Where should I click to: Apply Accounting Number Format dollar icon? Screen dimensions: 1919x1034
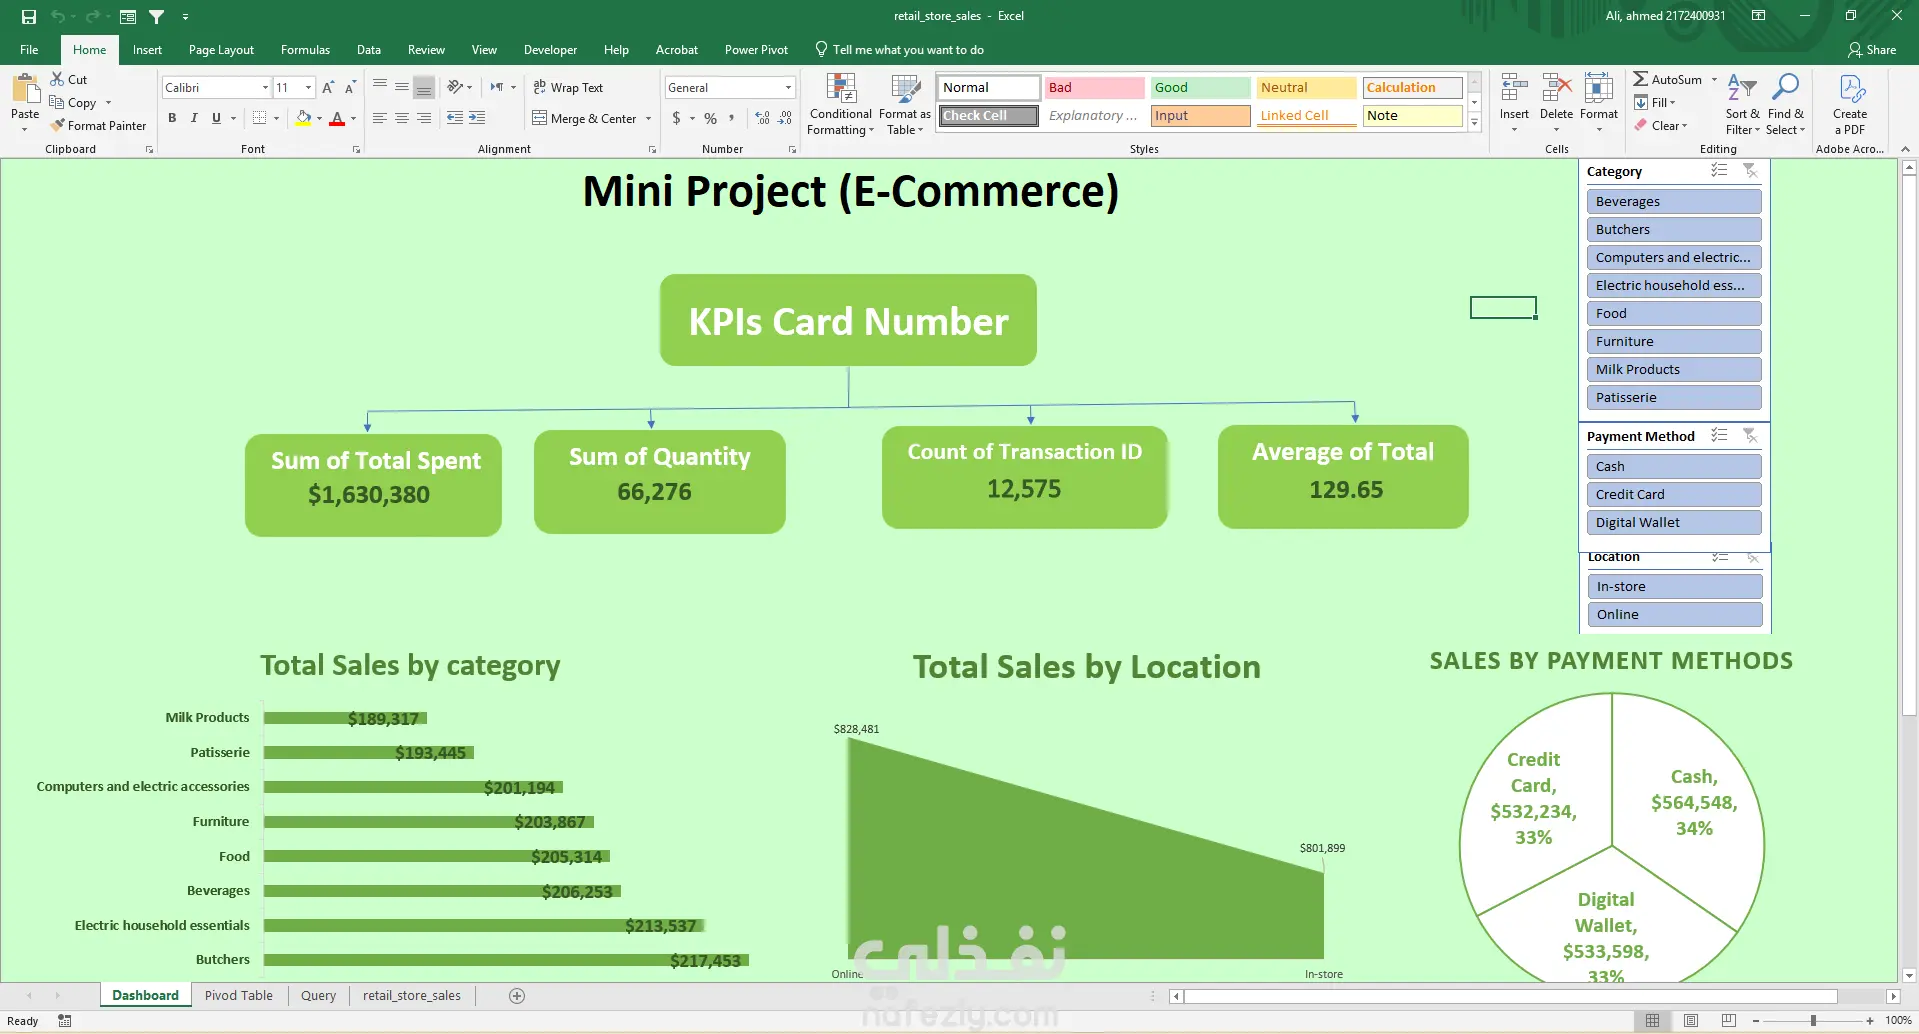pyautogui.click(x=677, y=118)
